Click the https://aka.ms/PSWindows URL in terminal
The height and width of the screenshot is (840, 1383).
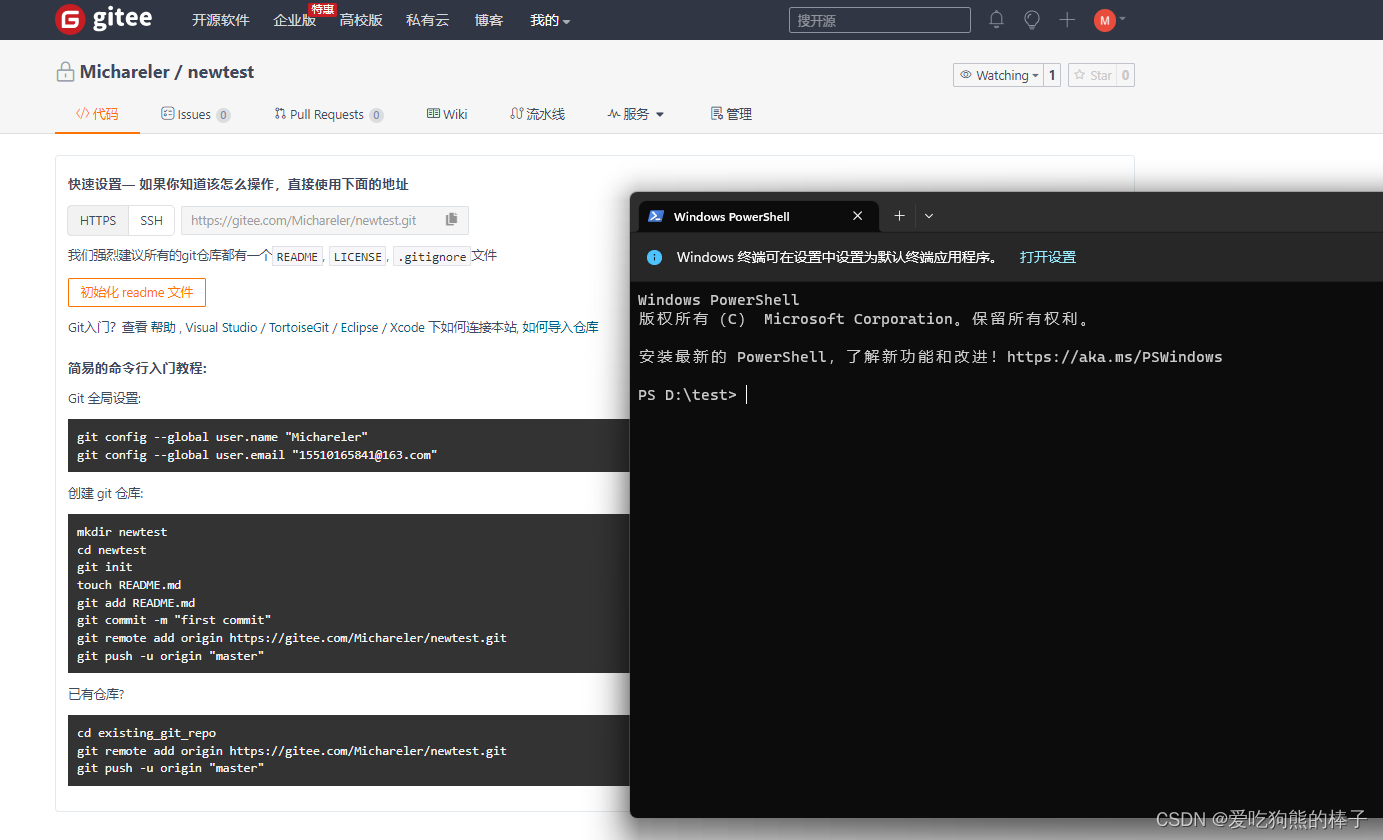coord(1114,357)
